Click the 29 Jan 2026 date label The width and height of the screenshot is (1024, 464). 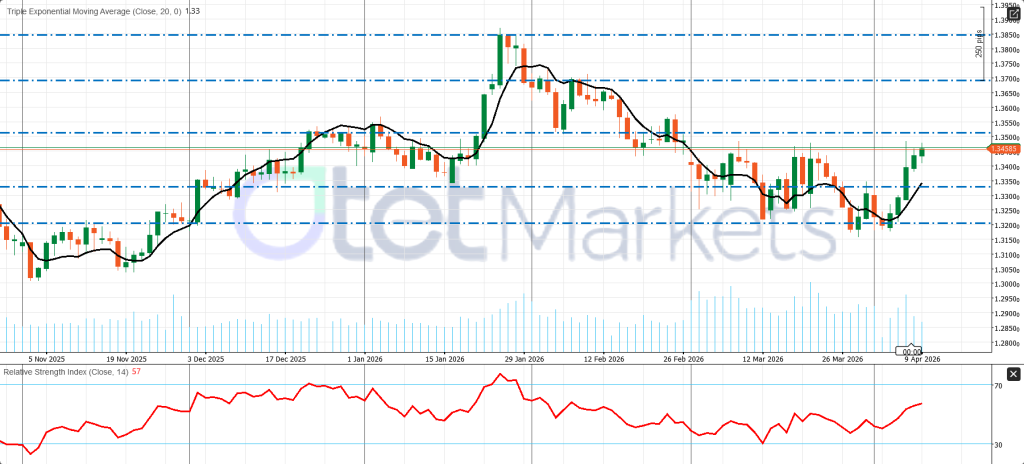pyautogui.click(x=523, y=359)
